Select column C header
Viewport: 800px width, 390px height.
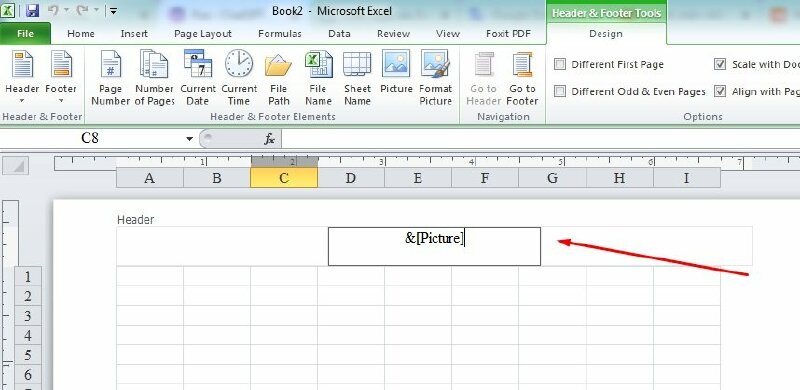(284, 178)
